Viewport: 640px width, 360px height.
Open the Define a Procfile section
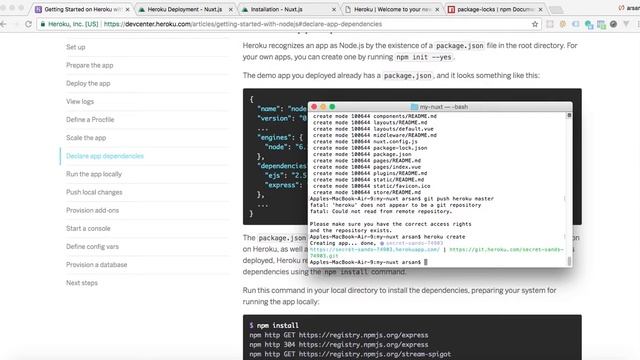point(90,120)
